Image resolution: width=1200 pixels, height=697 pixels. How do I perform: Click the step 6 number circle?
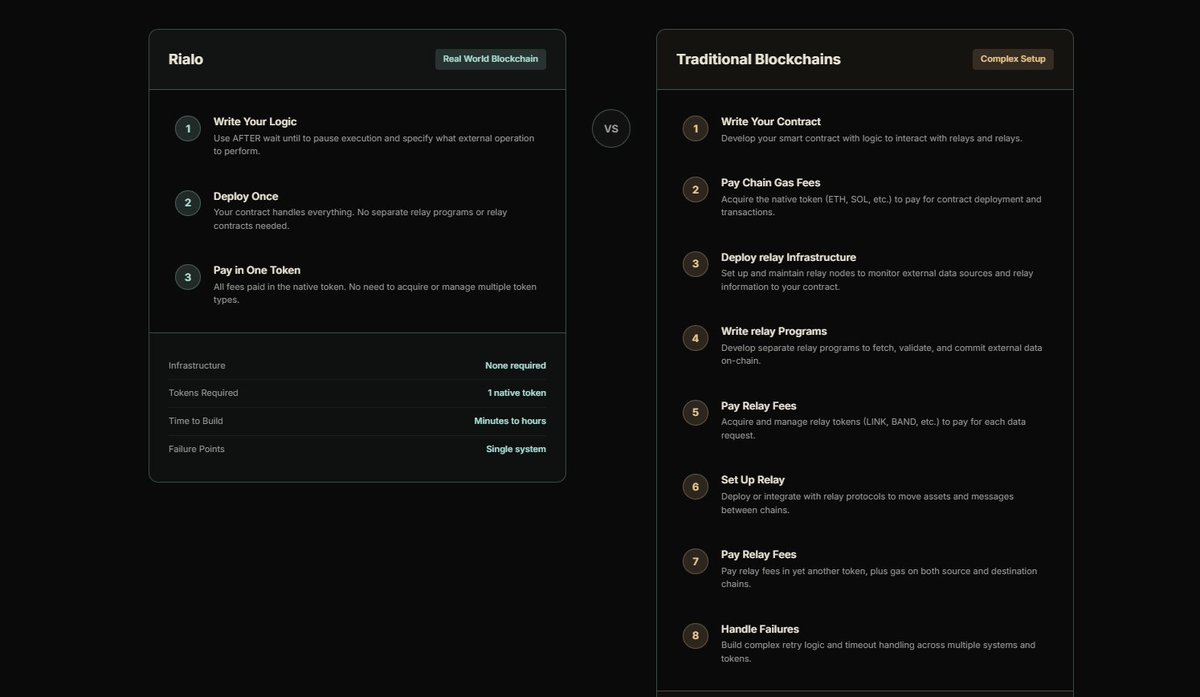696,487
